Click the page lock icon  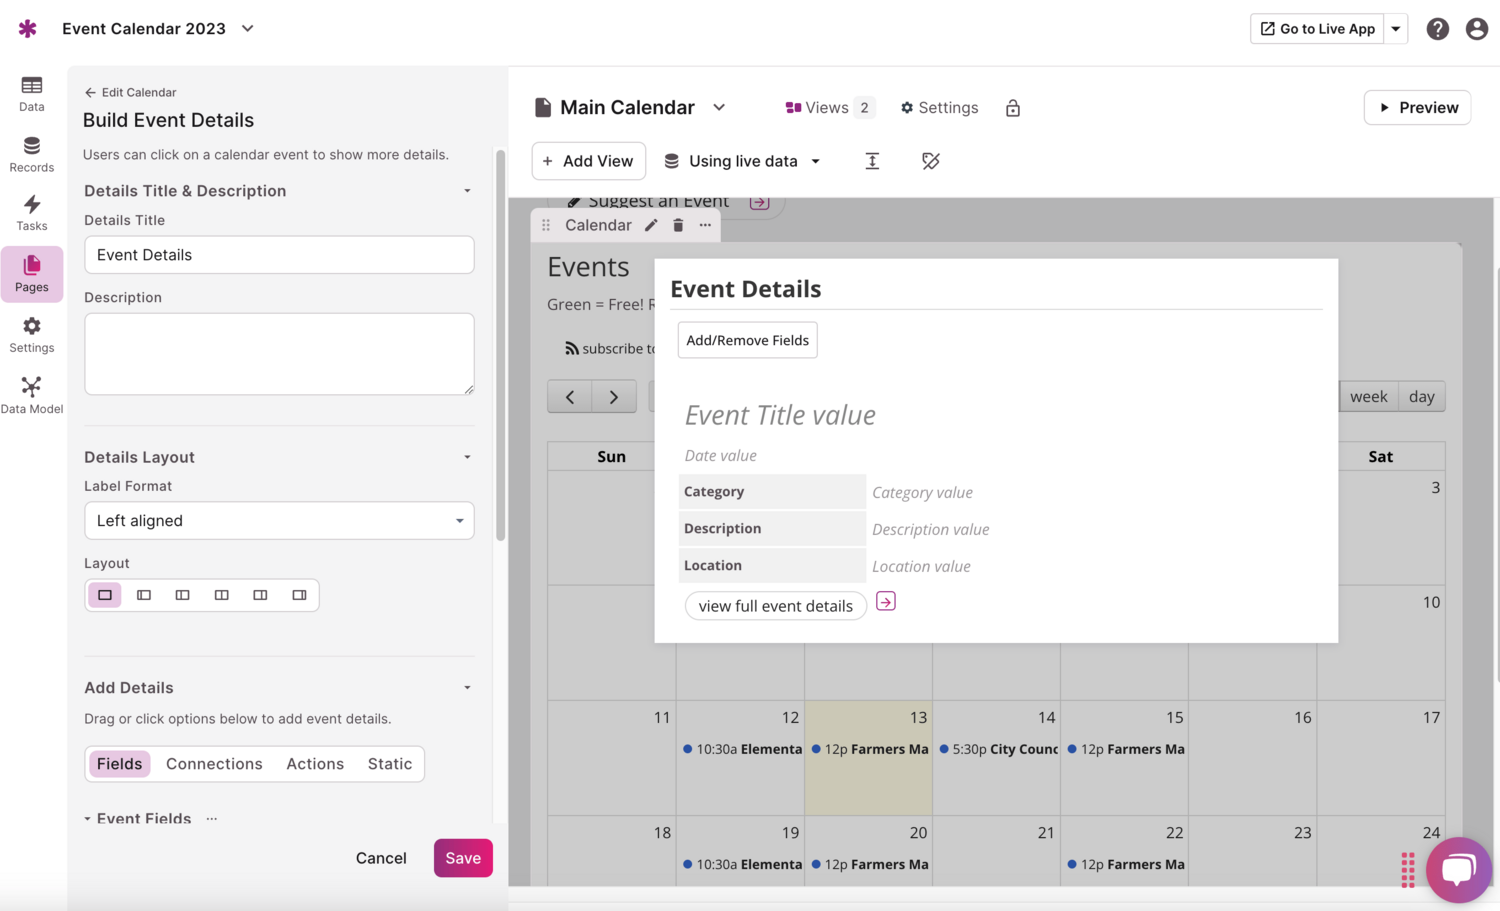point(1013,108)
